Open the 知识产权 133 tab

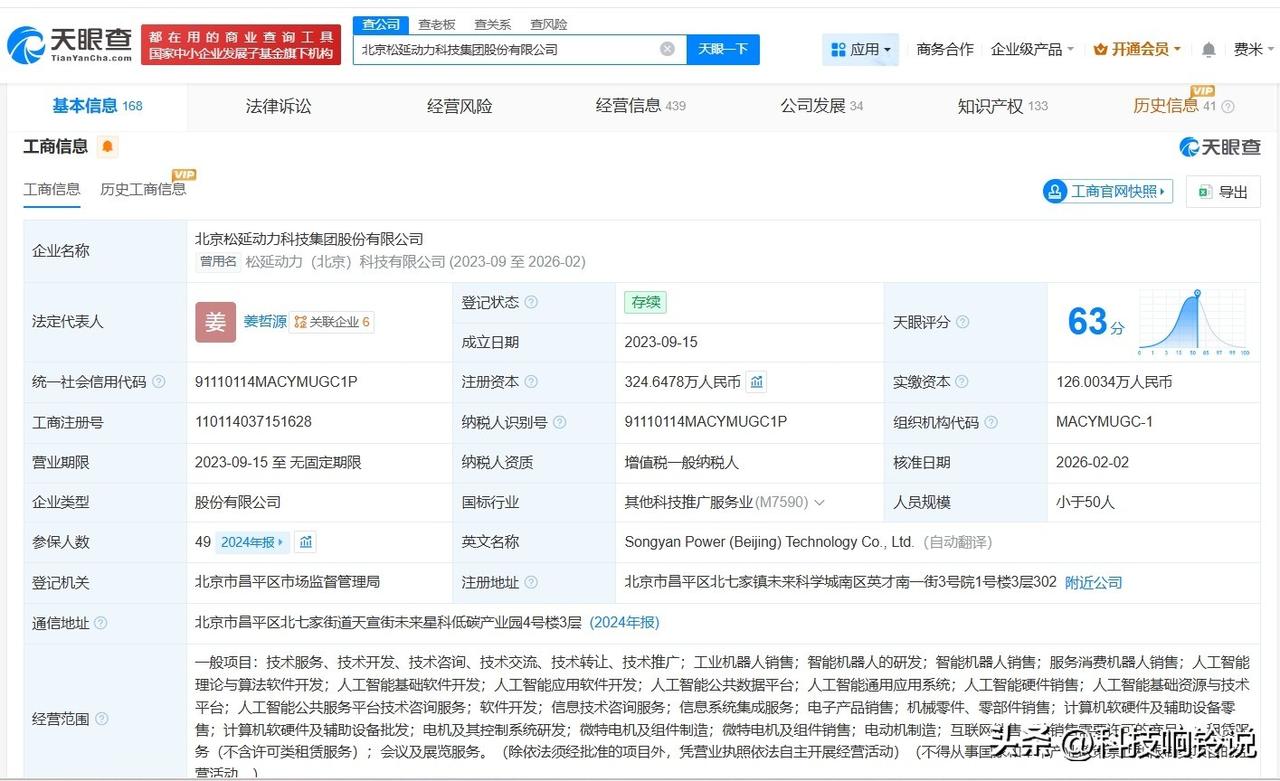(1003, 106)
